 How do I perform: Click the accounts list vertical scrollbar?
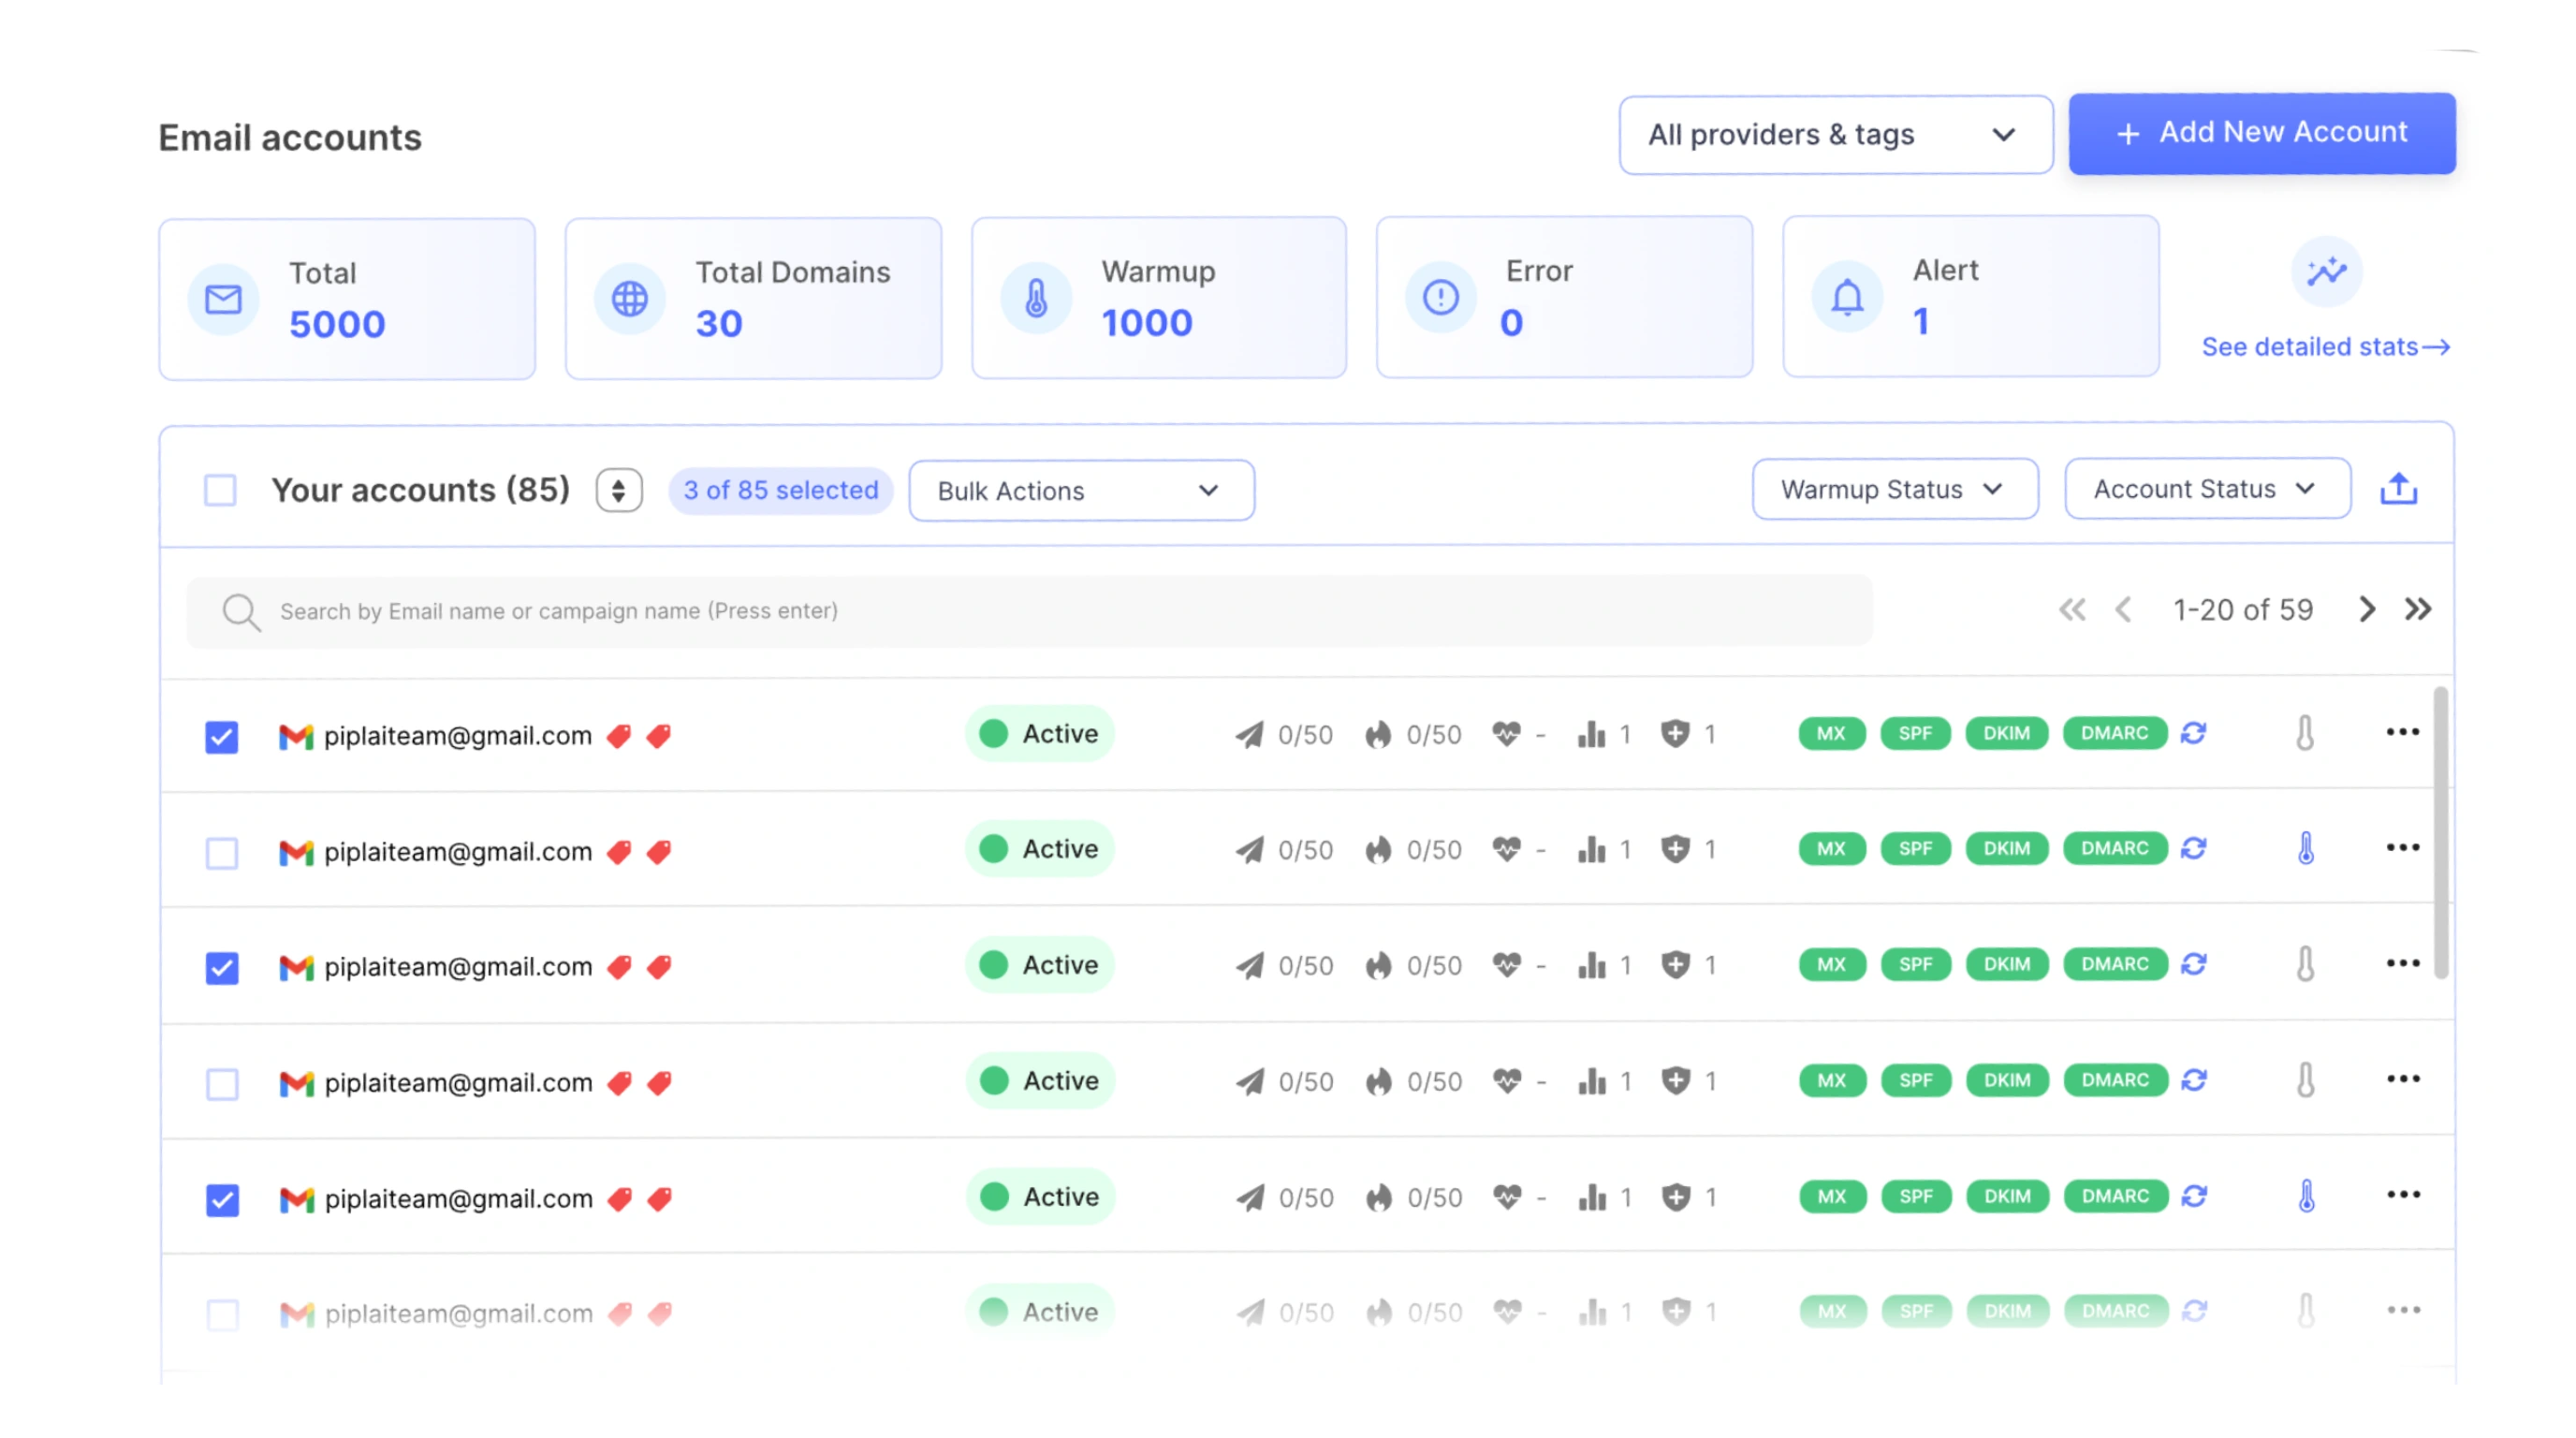(2441, 833)
